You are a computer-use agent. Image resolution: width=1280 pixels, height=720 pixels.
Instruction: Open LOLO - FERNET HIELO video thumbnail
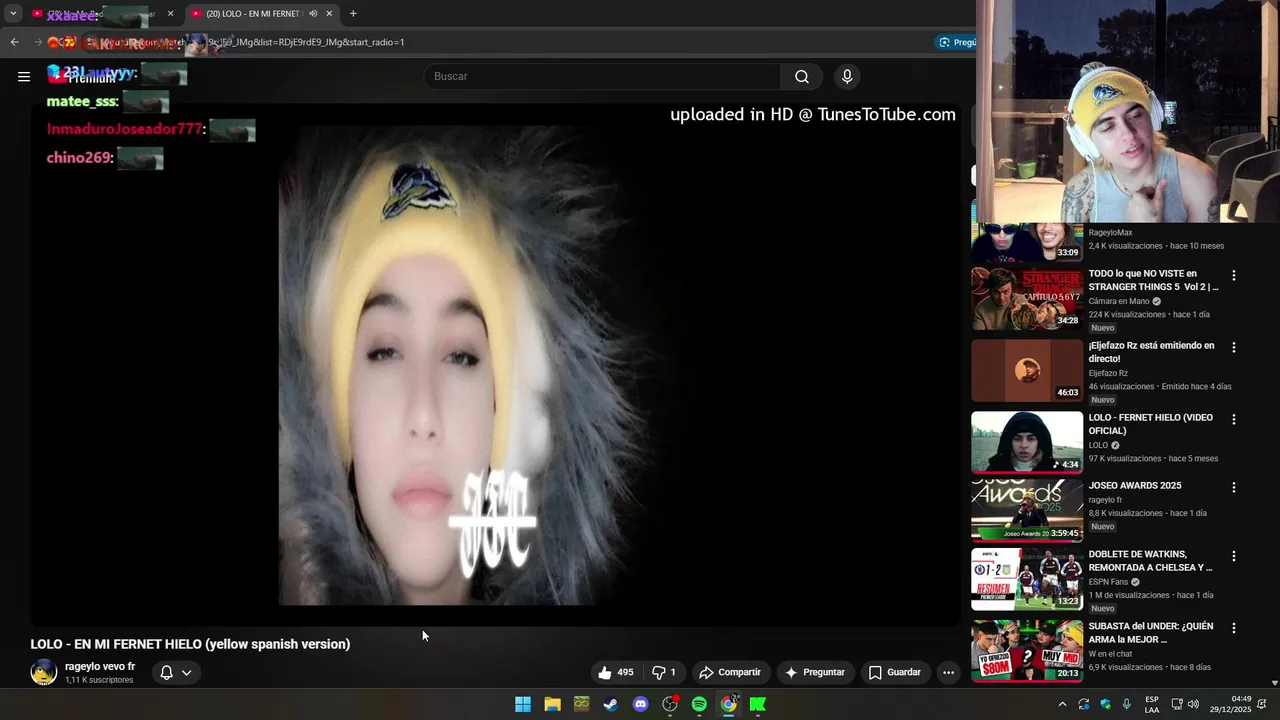(x=1027, y=442)
